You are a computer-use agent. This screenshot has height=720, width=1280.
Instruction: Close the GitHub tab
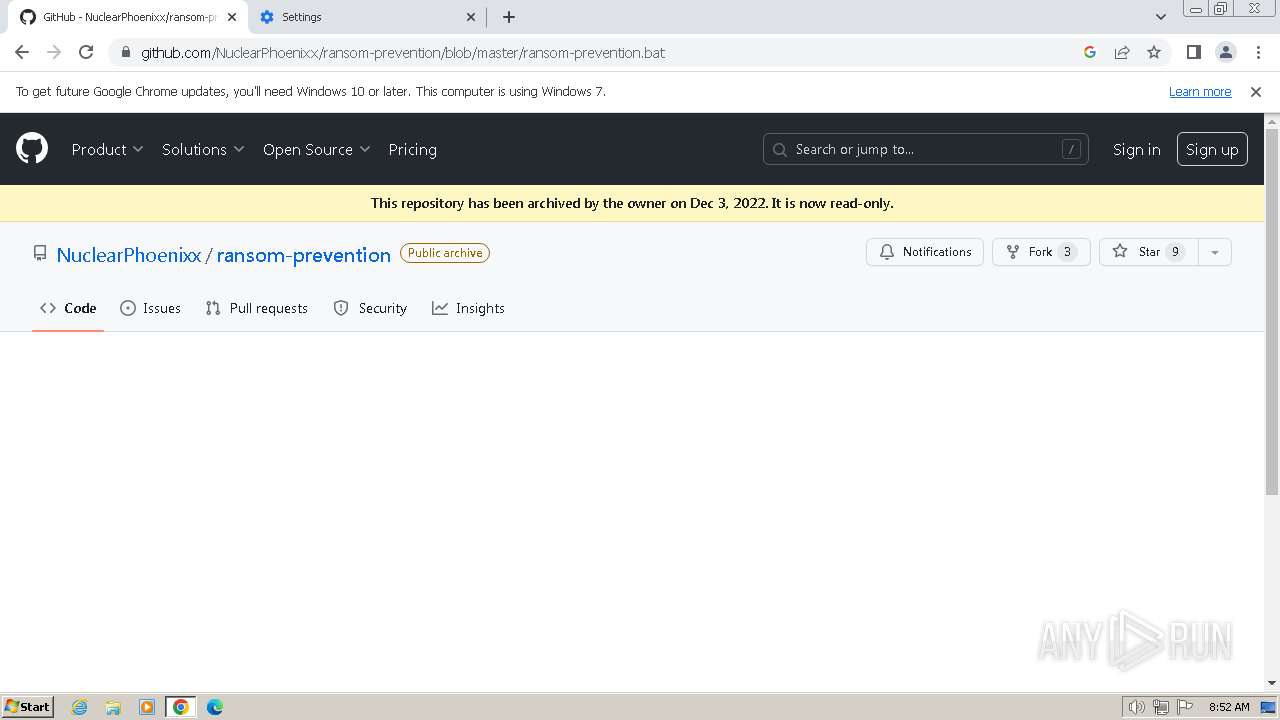[x=231, y=17]
